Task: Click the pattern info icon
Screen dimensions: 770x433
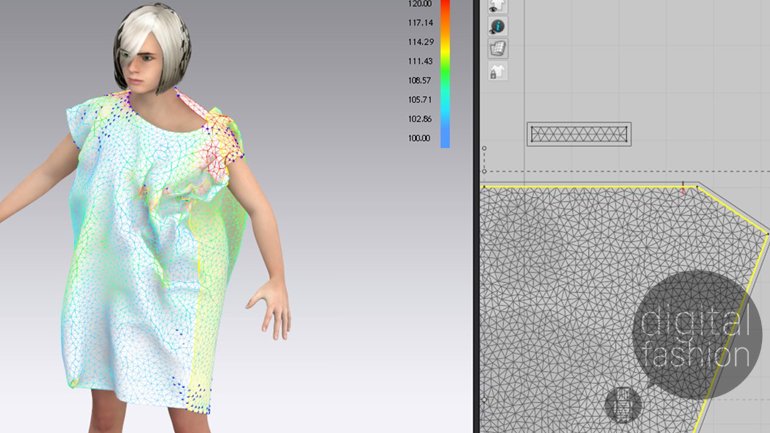Action: click(497, 26)
